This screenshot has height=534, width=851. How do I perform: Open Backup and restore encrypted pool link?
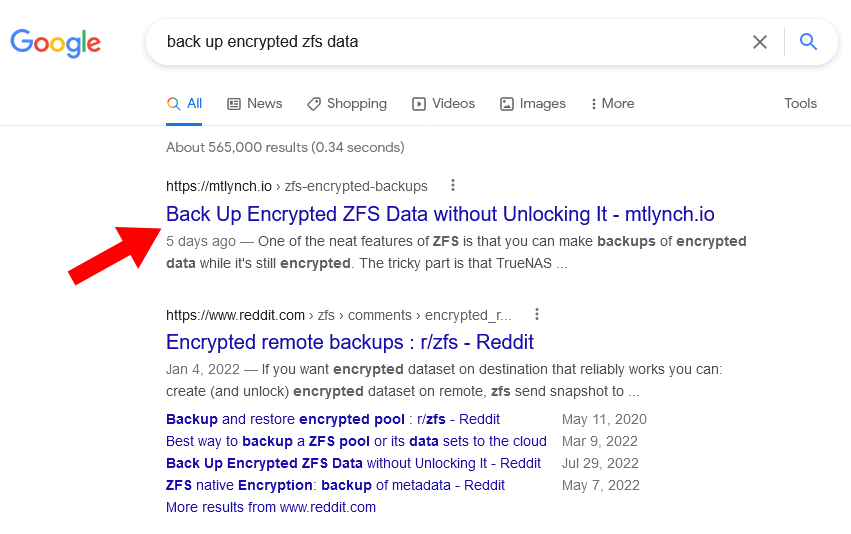(333, 419)
